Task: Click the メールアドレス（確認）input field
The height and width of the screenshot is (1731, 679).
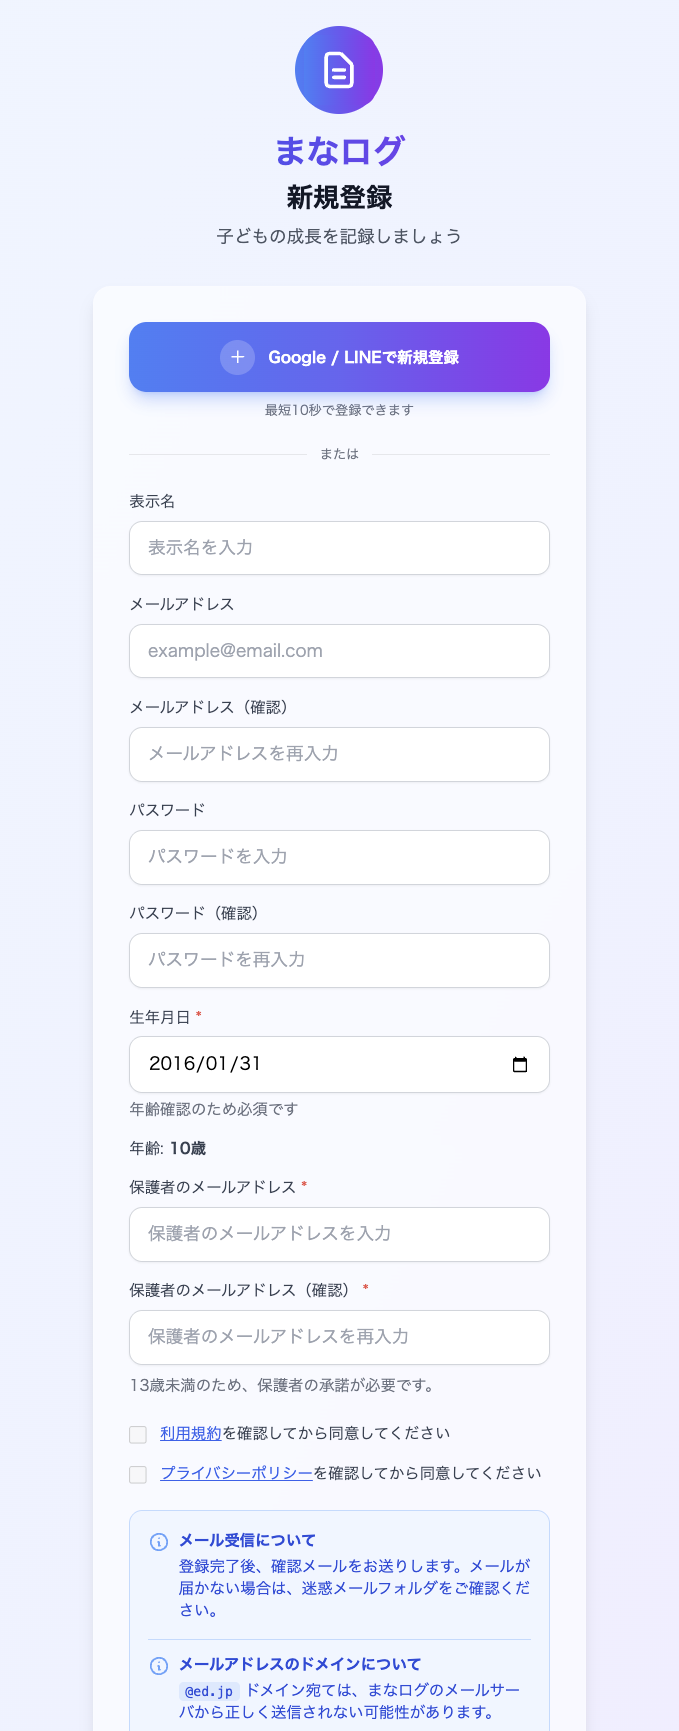Action: 339,754
